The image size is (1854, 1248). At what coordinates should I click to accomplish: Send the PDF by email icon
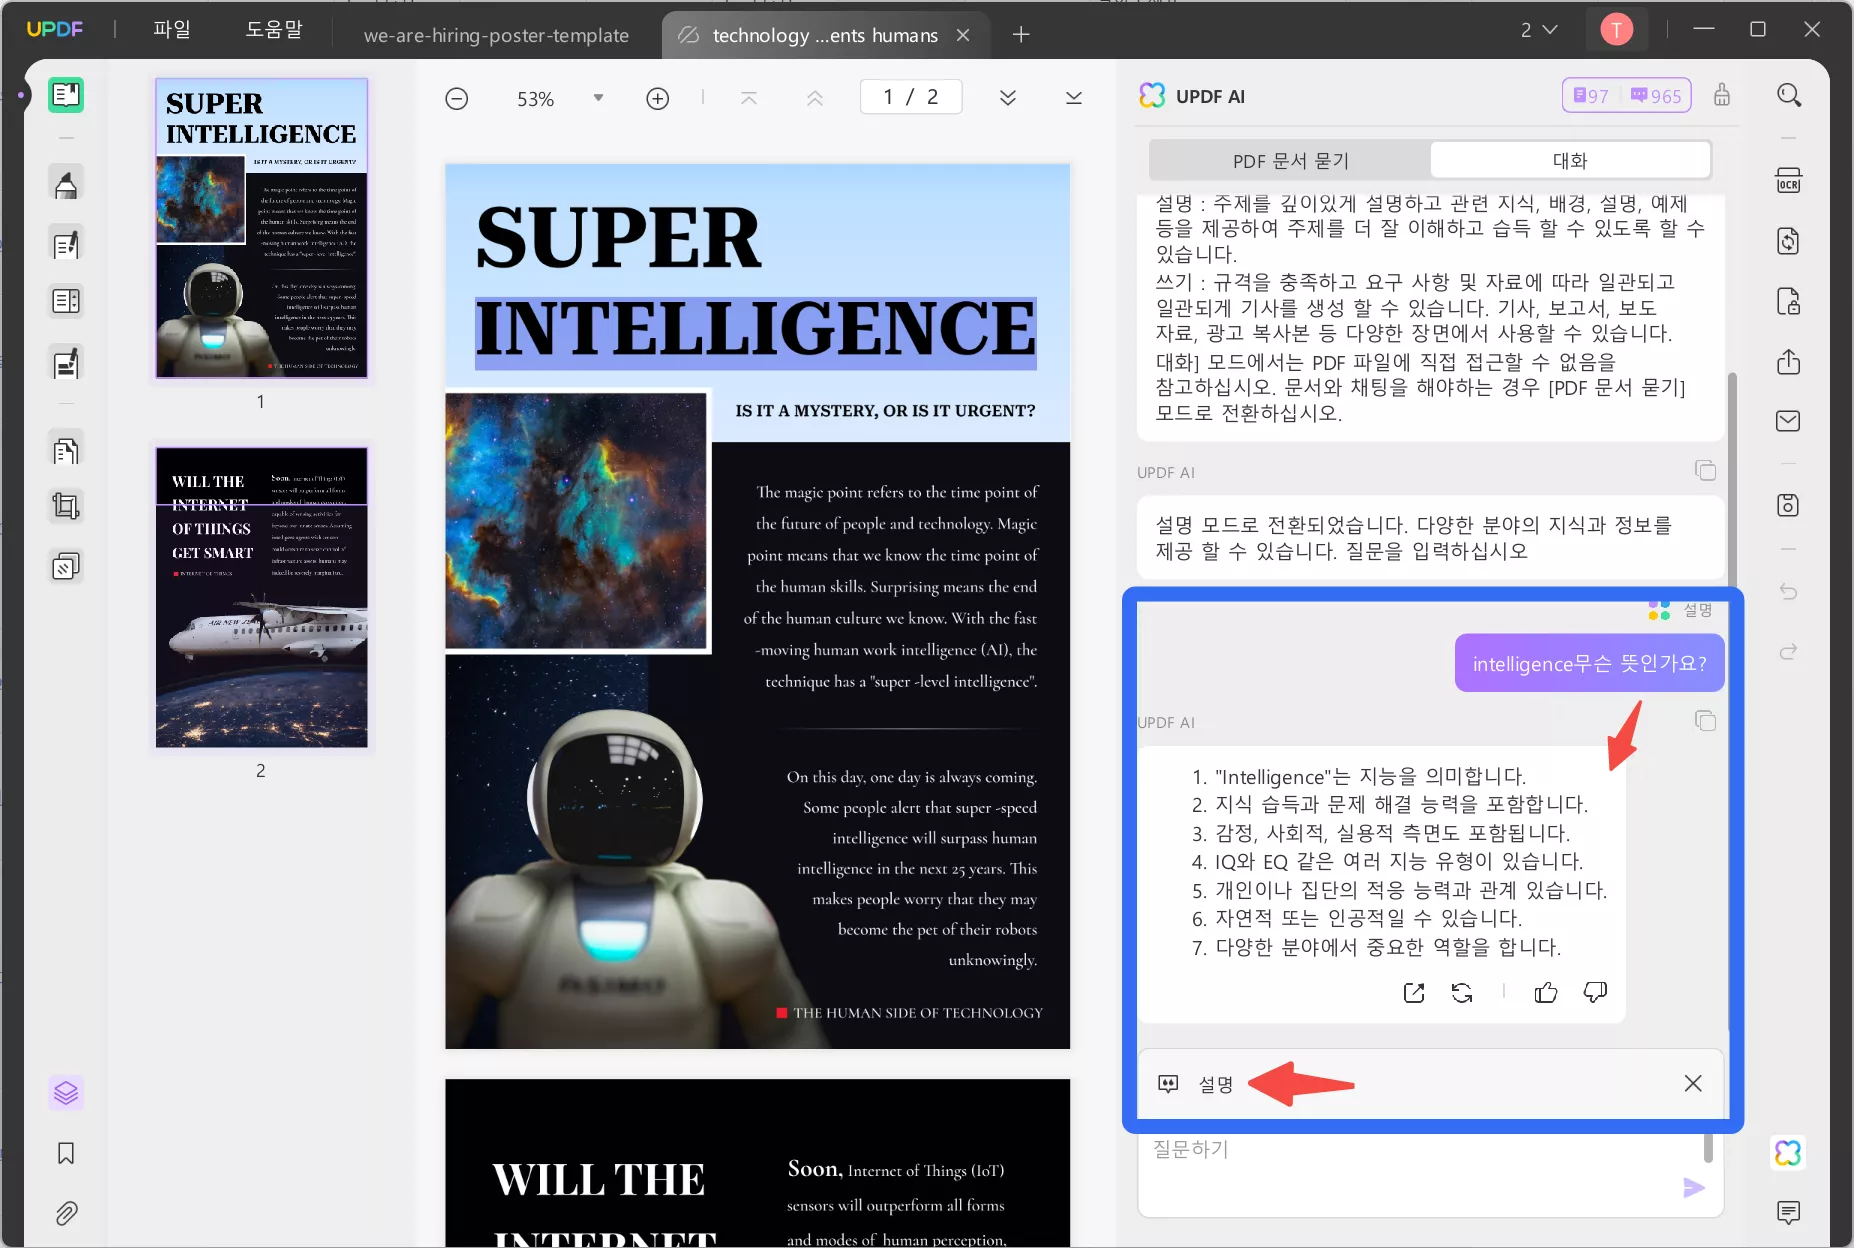coord(1788,421)
